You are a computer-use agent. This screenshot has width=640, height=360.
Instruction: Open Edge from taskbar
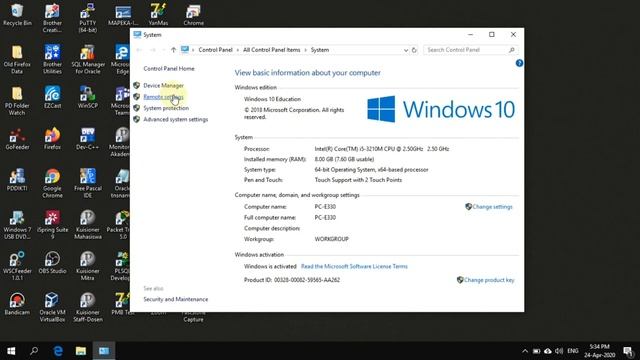click(58, 351)
